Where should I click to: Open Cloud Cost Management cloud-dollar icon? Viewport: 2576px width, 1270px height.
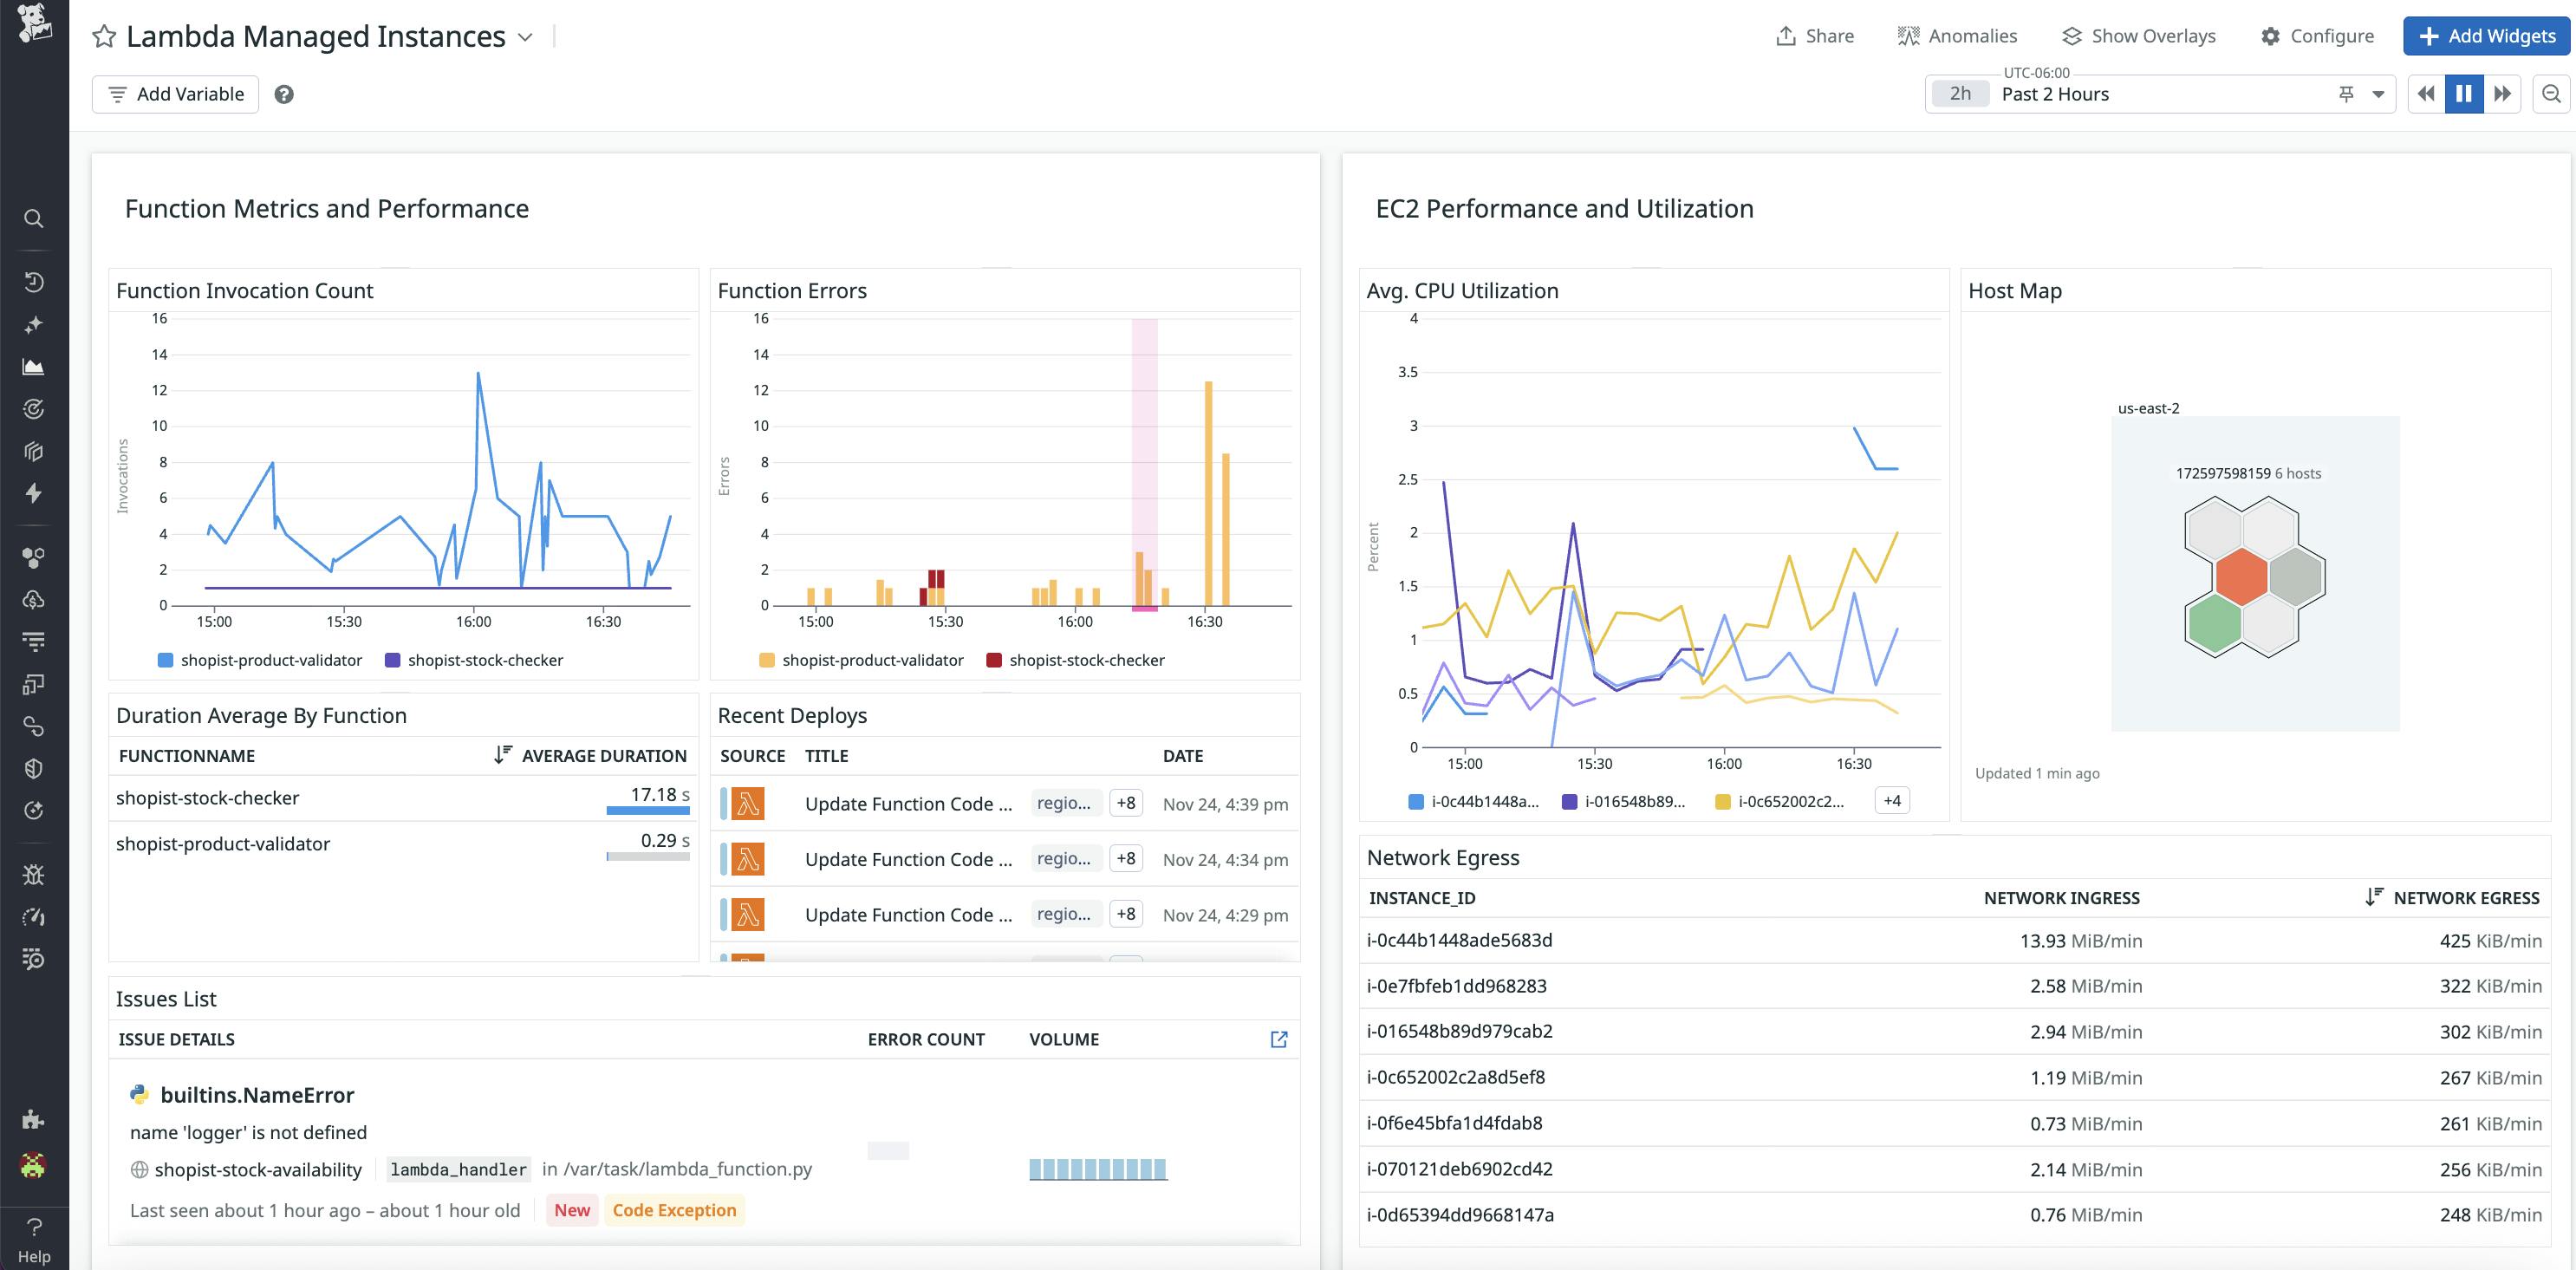(34, 600)
